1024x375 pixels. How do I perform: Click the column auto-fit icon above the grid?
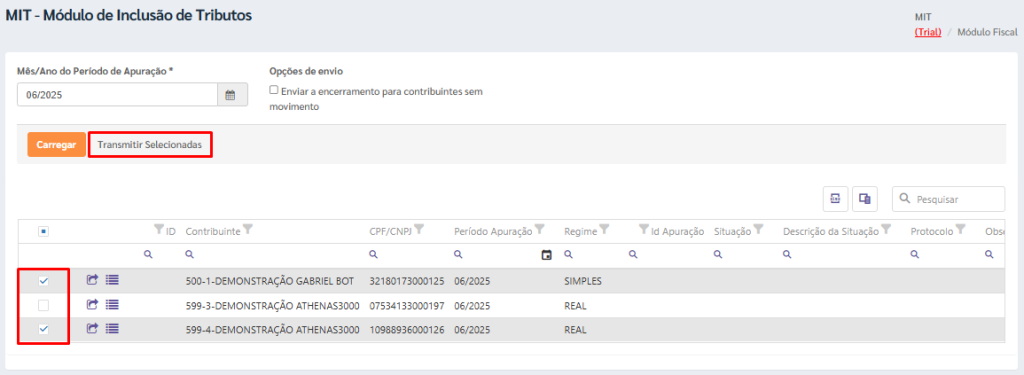(x=835, y=199)
